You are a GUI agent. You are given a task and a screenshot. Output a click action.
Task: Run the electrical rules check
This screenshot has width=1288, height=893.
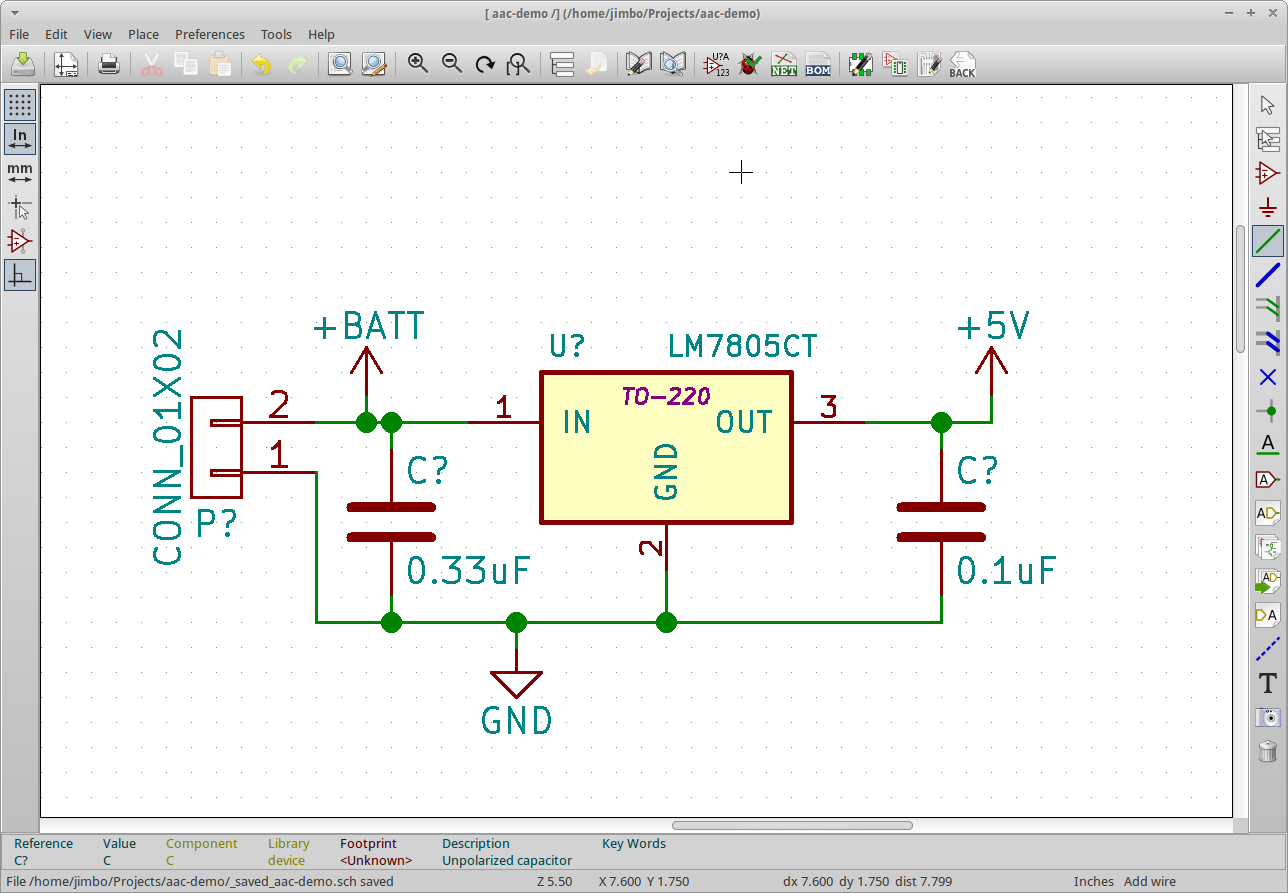click(749, 64)
